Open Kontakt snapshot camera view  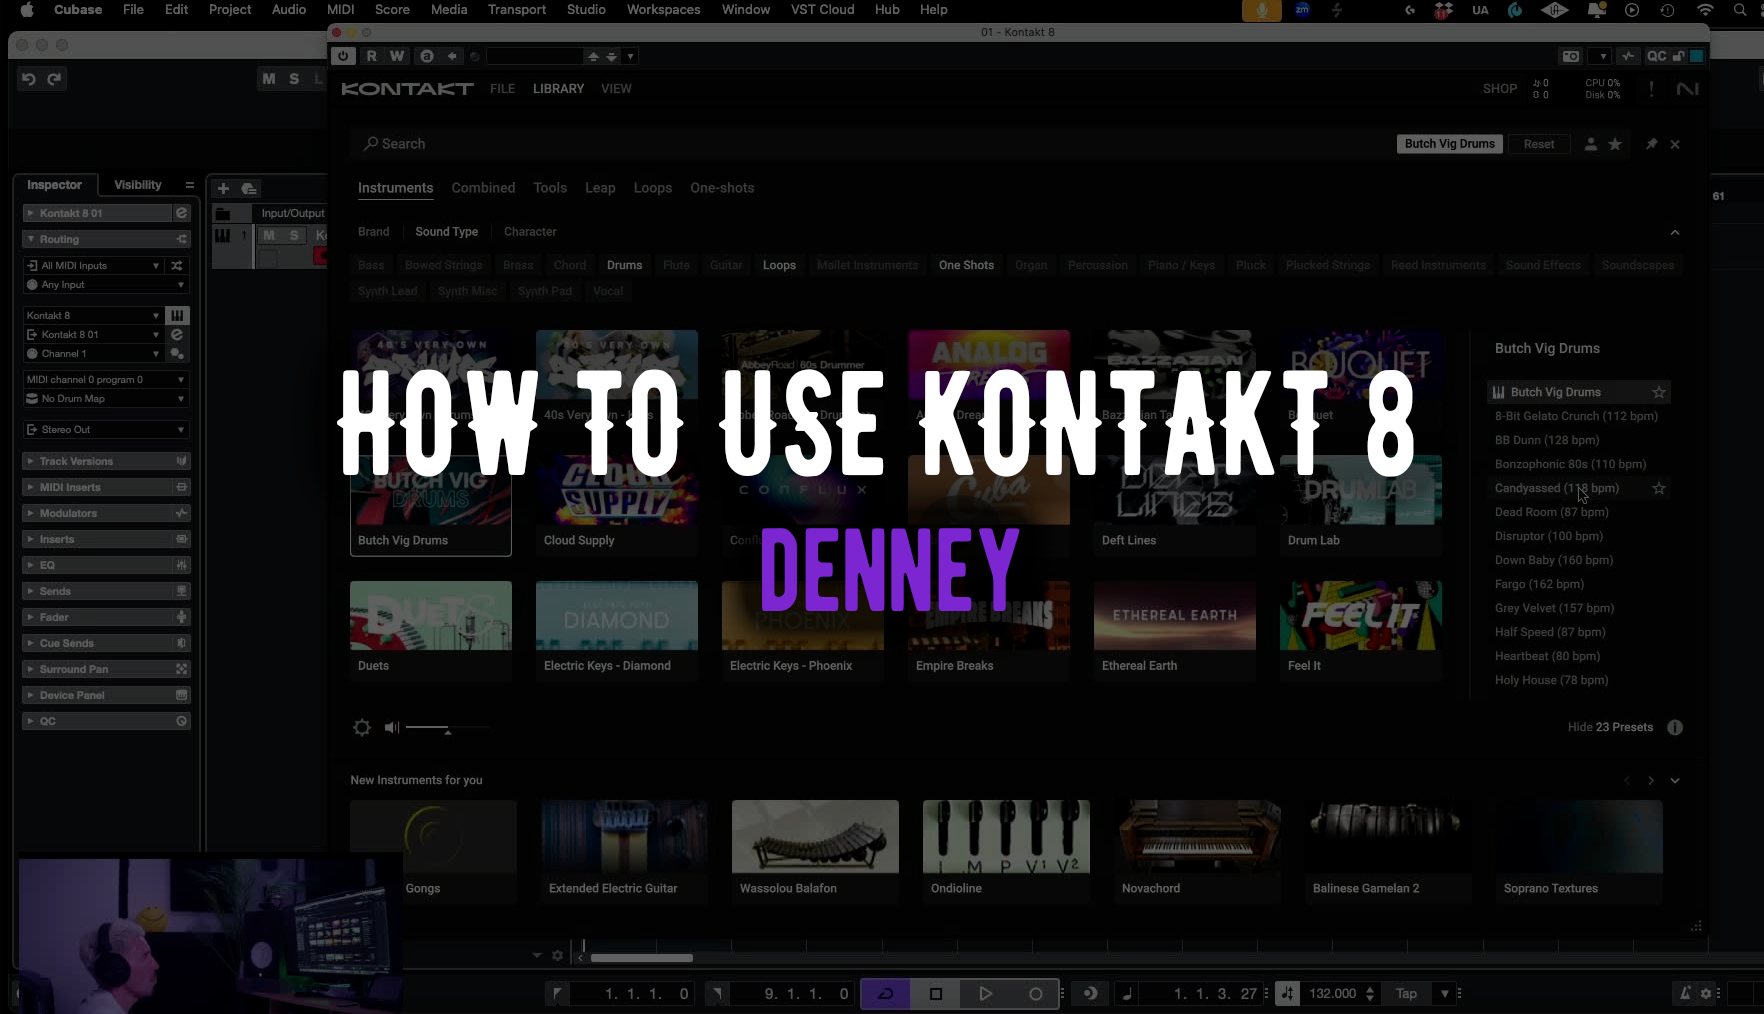coord(1570,56)
